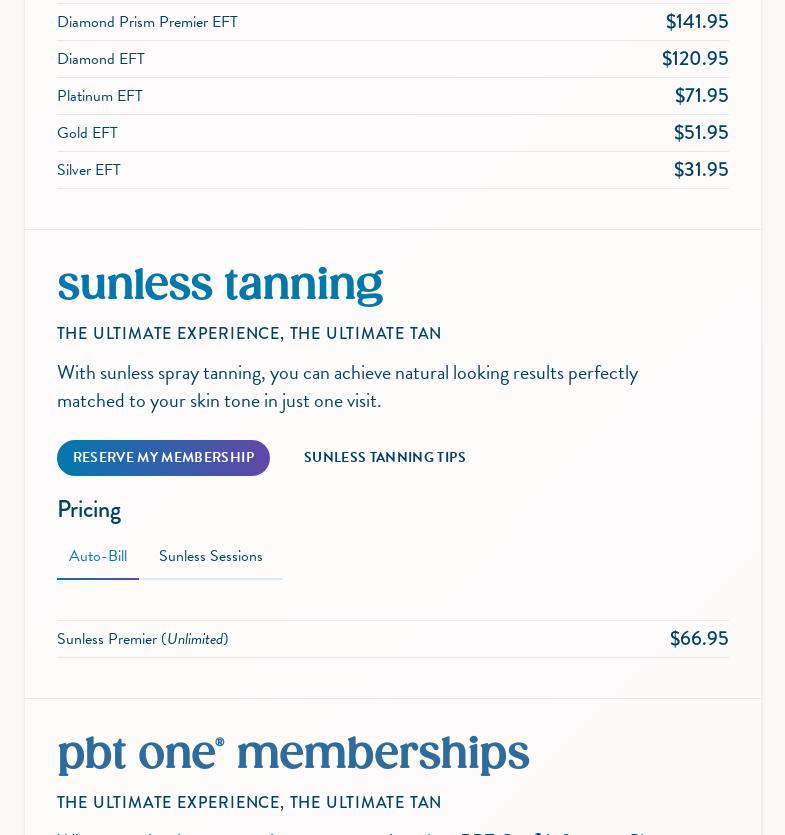Click the $31.95 price
Viewport: 785px width, 835px height.
(x=700, y=170)
